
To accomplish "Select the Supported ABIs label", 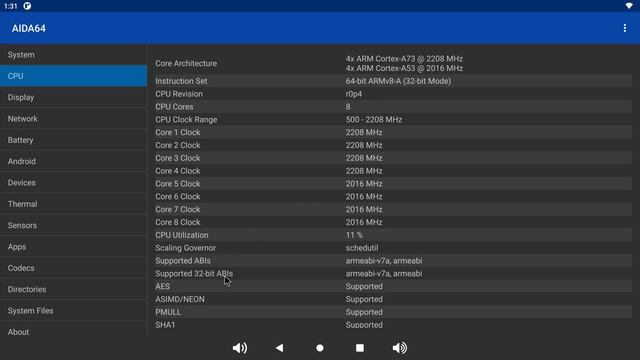I will coord(183,261).
